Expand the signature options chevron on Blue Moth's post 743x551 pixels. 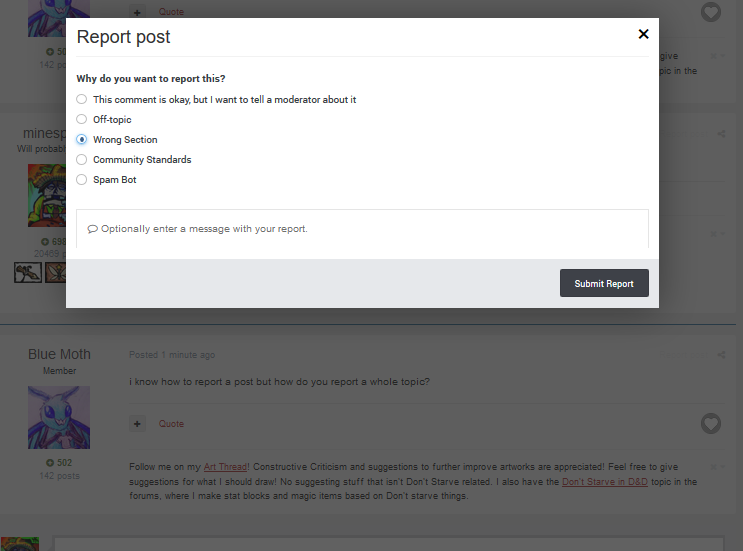point(720,467)
